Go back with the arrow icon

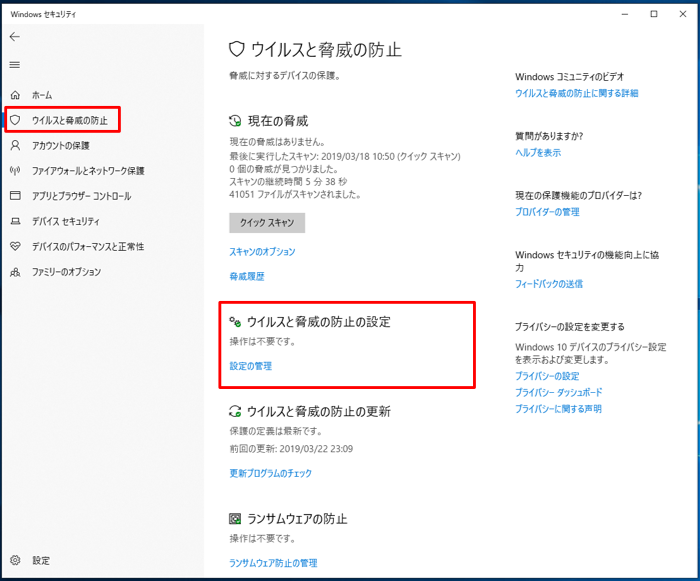(x=15, y=37)
